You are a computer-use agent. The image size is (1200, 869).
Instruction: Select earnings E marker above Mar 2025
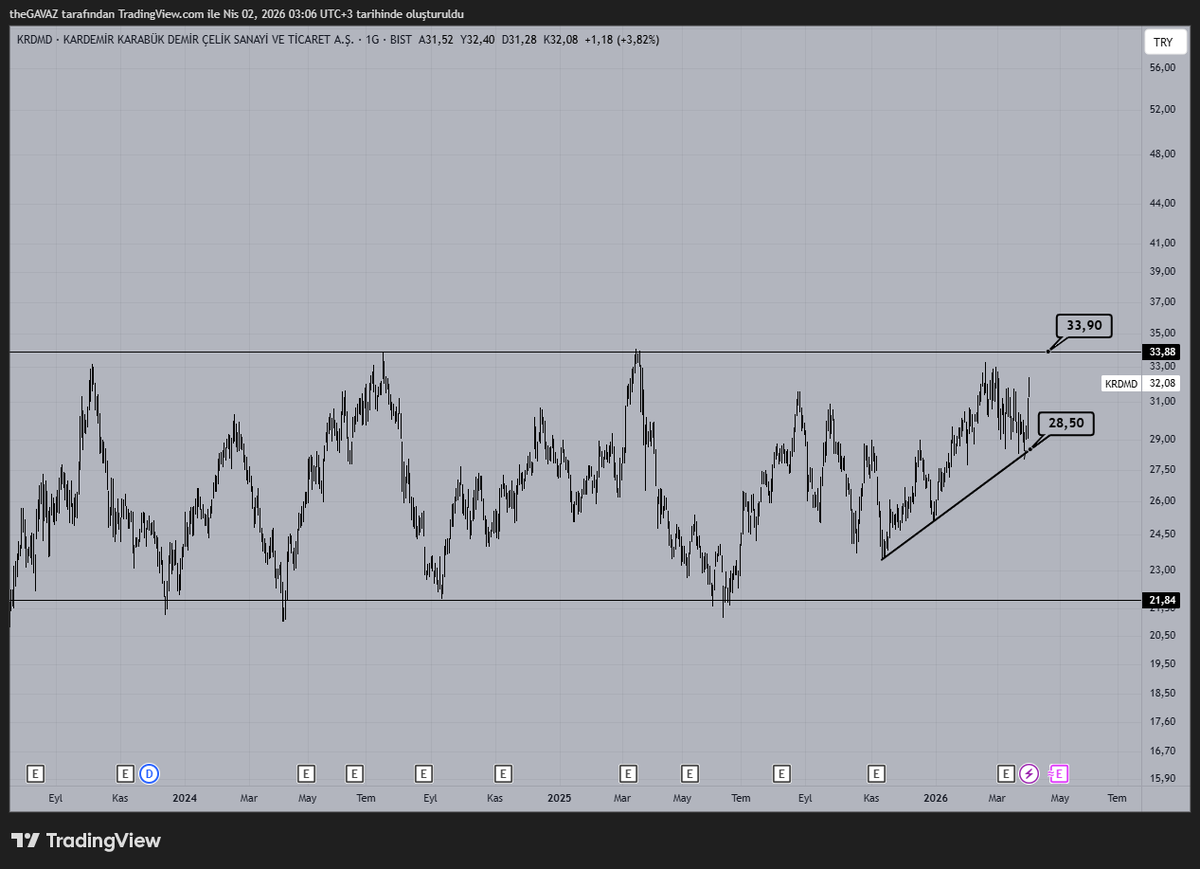628,773
